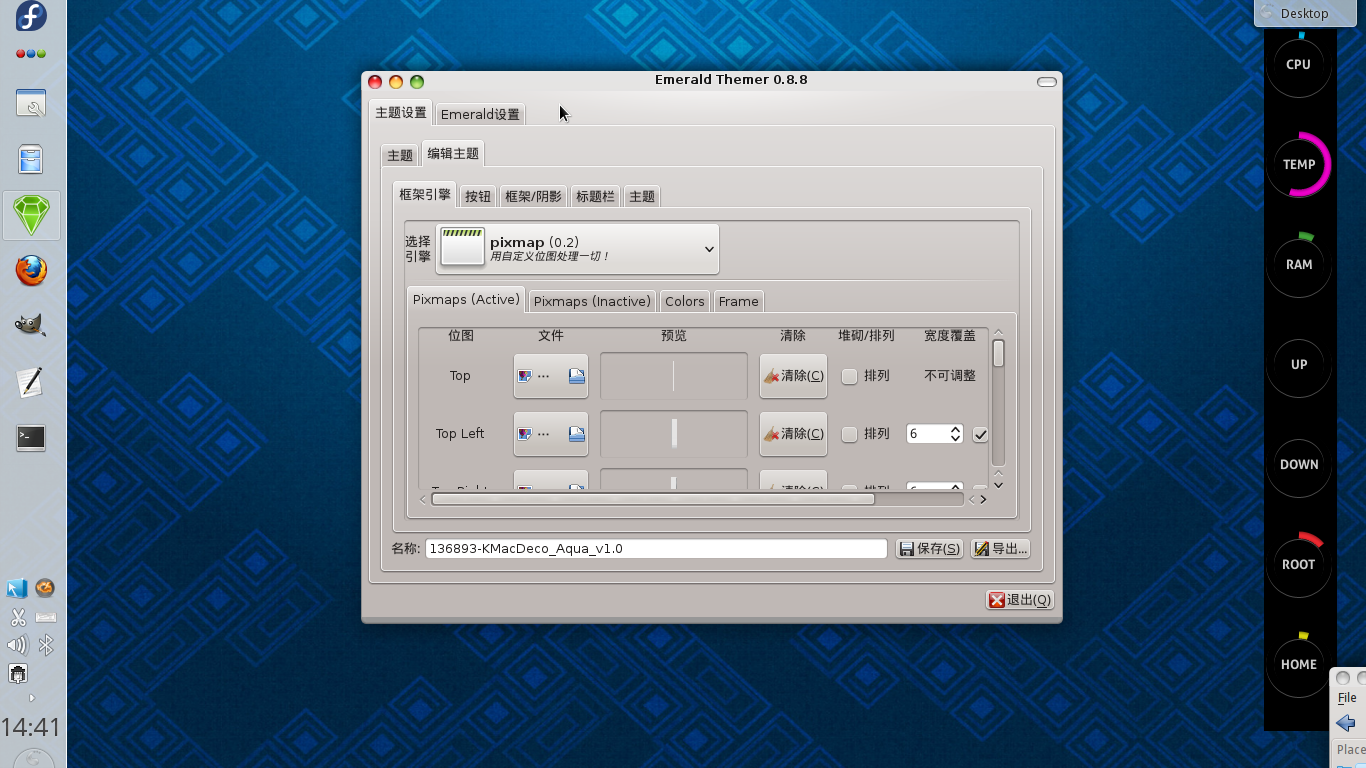Click the Desktop pager label
This screenshot has width=1366, height=768.
(x=1304, y=13)
